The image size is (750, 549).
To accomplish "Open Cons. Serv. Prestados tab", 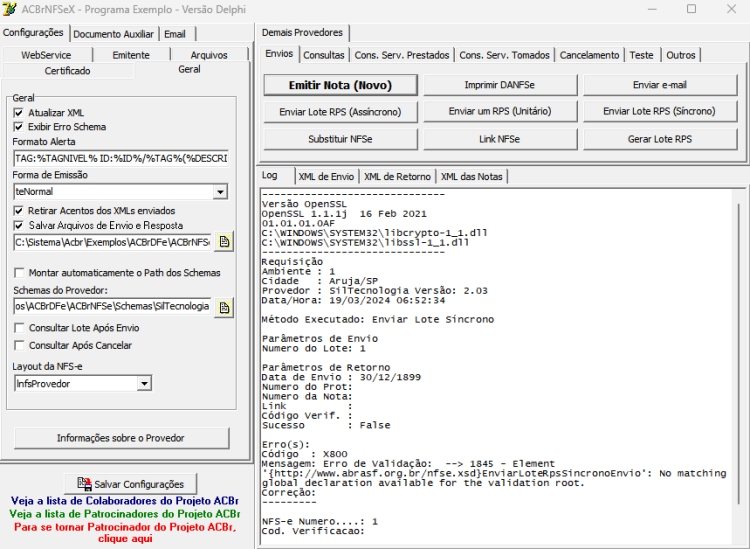I will point(402,55).
